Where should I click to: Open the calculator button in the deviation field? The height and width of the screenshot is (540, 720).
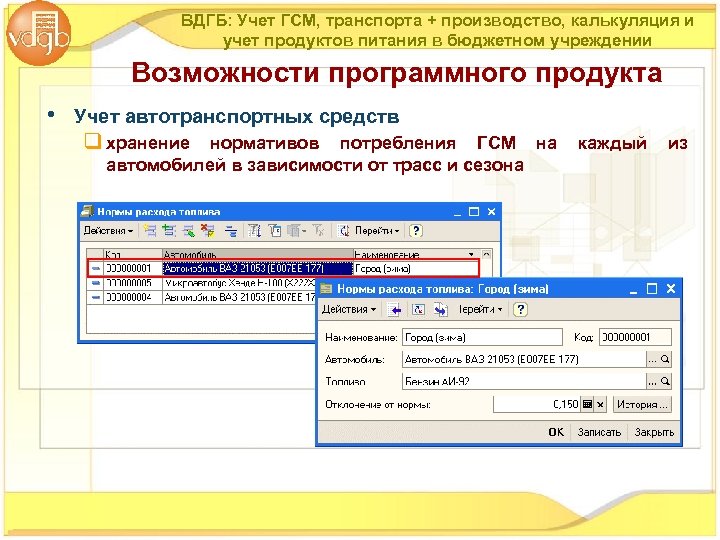pos(587,405)
